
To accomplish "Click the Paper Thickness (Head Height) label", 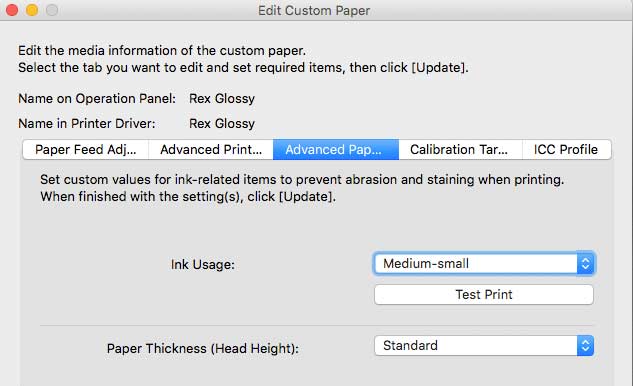I will point(203,348).
